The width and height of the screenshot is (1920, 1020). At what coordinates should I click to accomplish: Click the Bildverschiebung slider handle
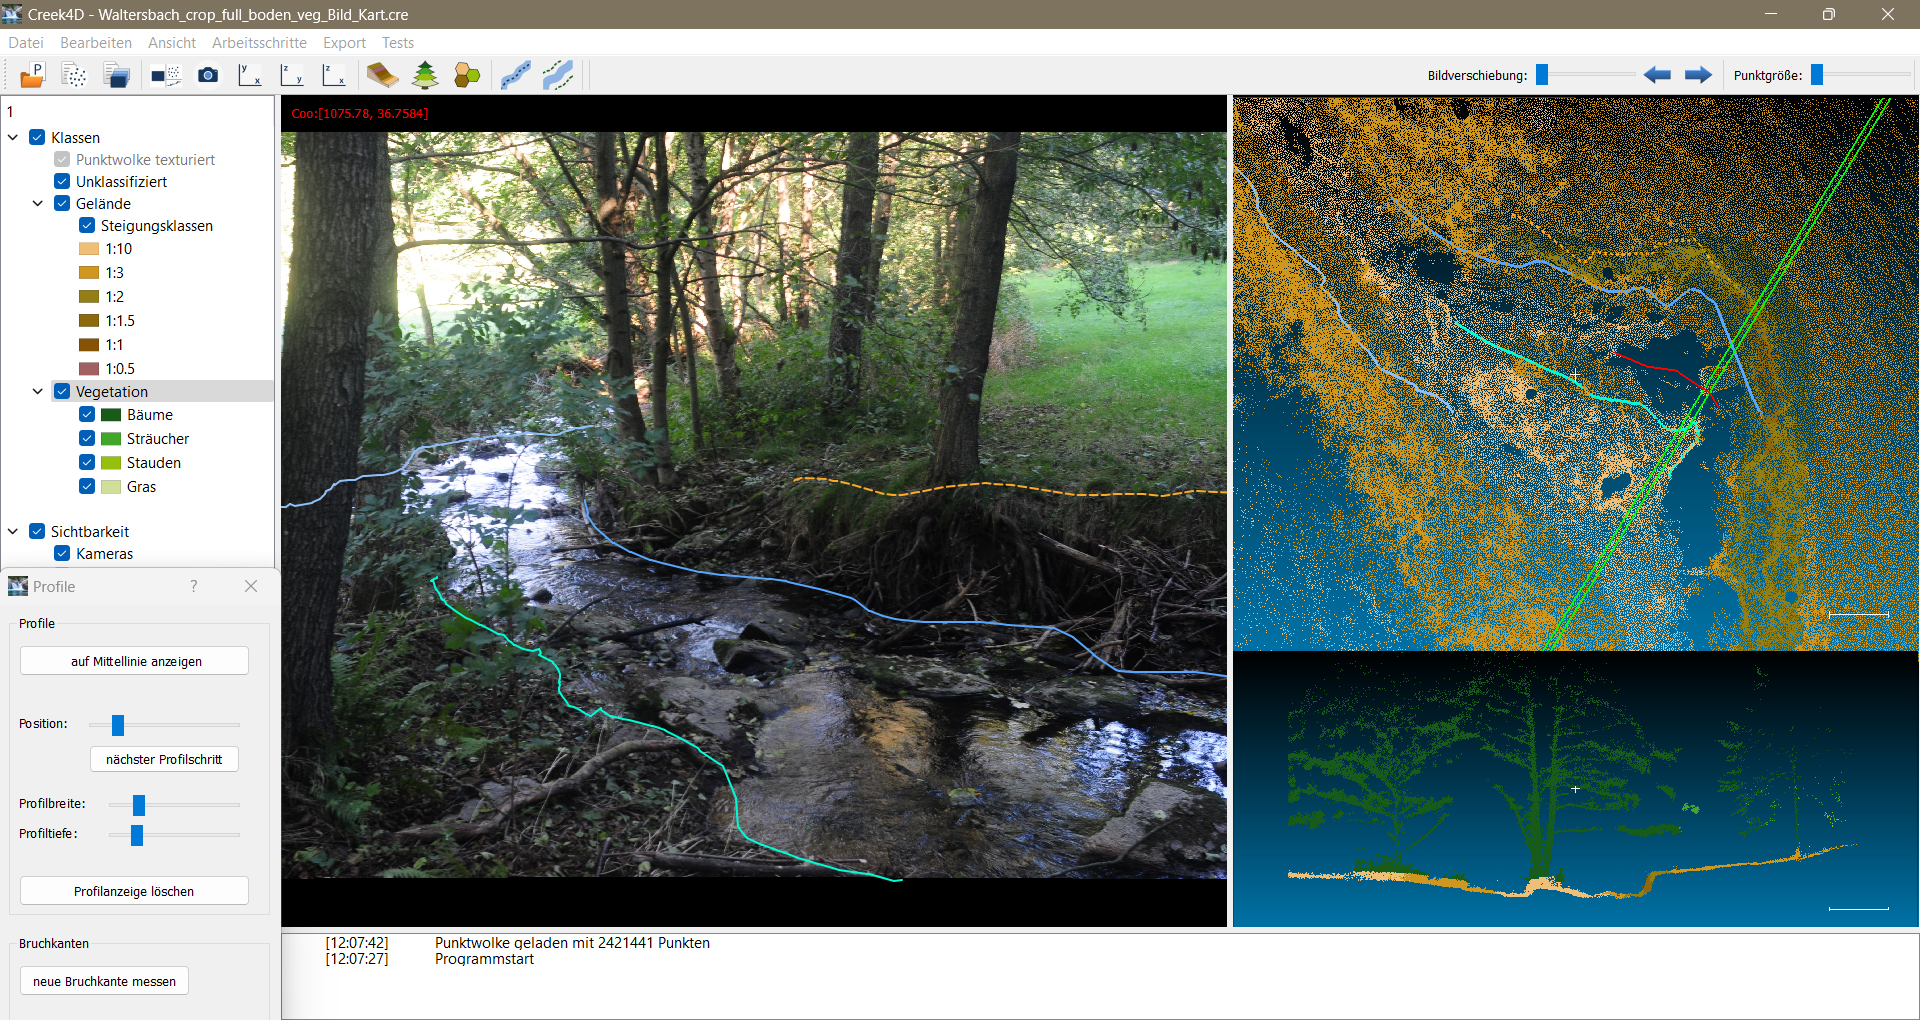pyautogui.click(x=1542, y=75)
